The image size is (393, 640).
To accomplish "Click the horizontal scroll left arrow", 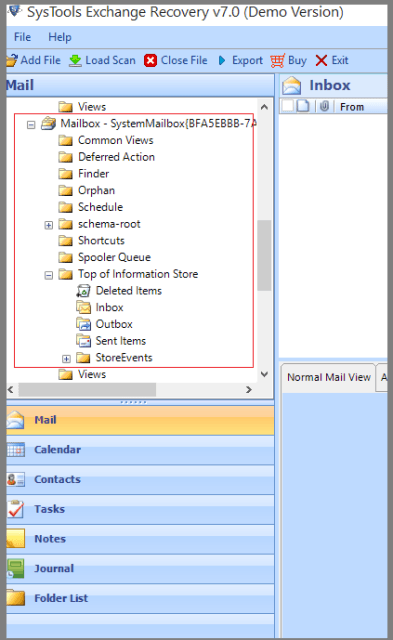I will (11, 389).
